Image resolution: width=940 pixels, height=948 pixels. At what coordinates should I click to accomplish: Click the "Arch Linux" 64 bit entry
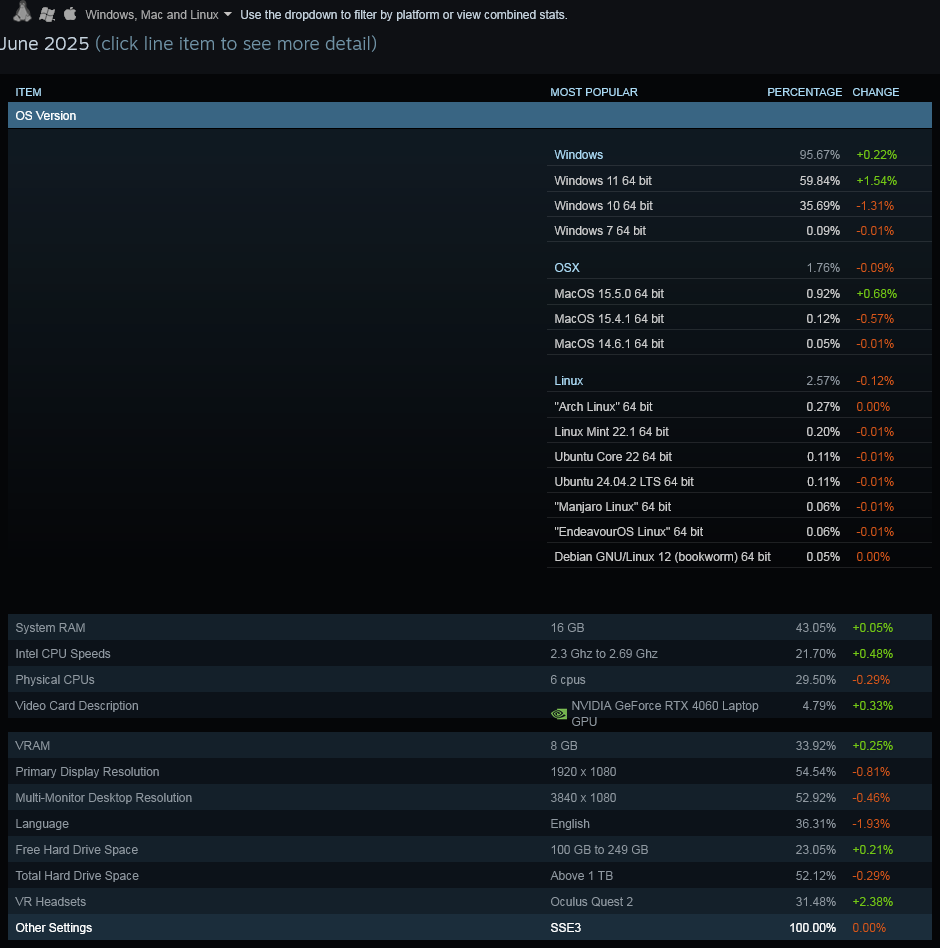click(603, 407)
